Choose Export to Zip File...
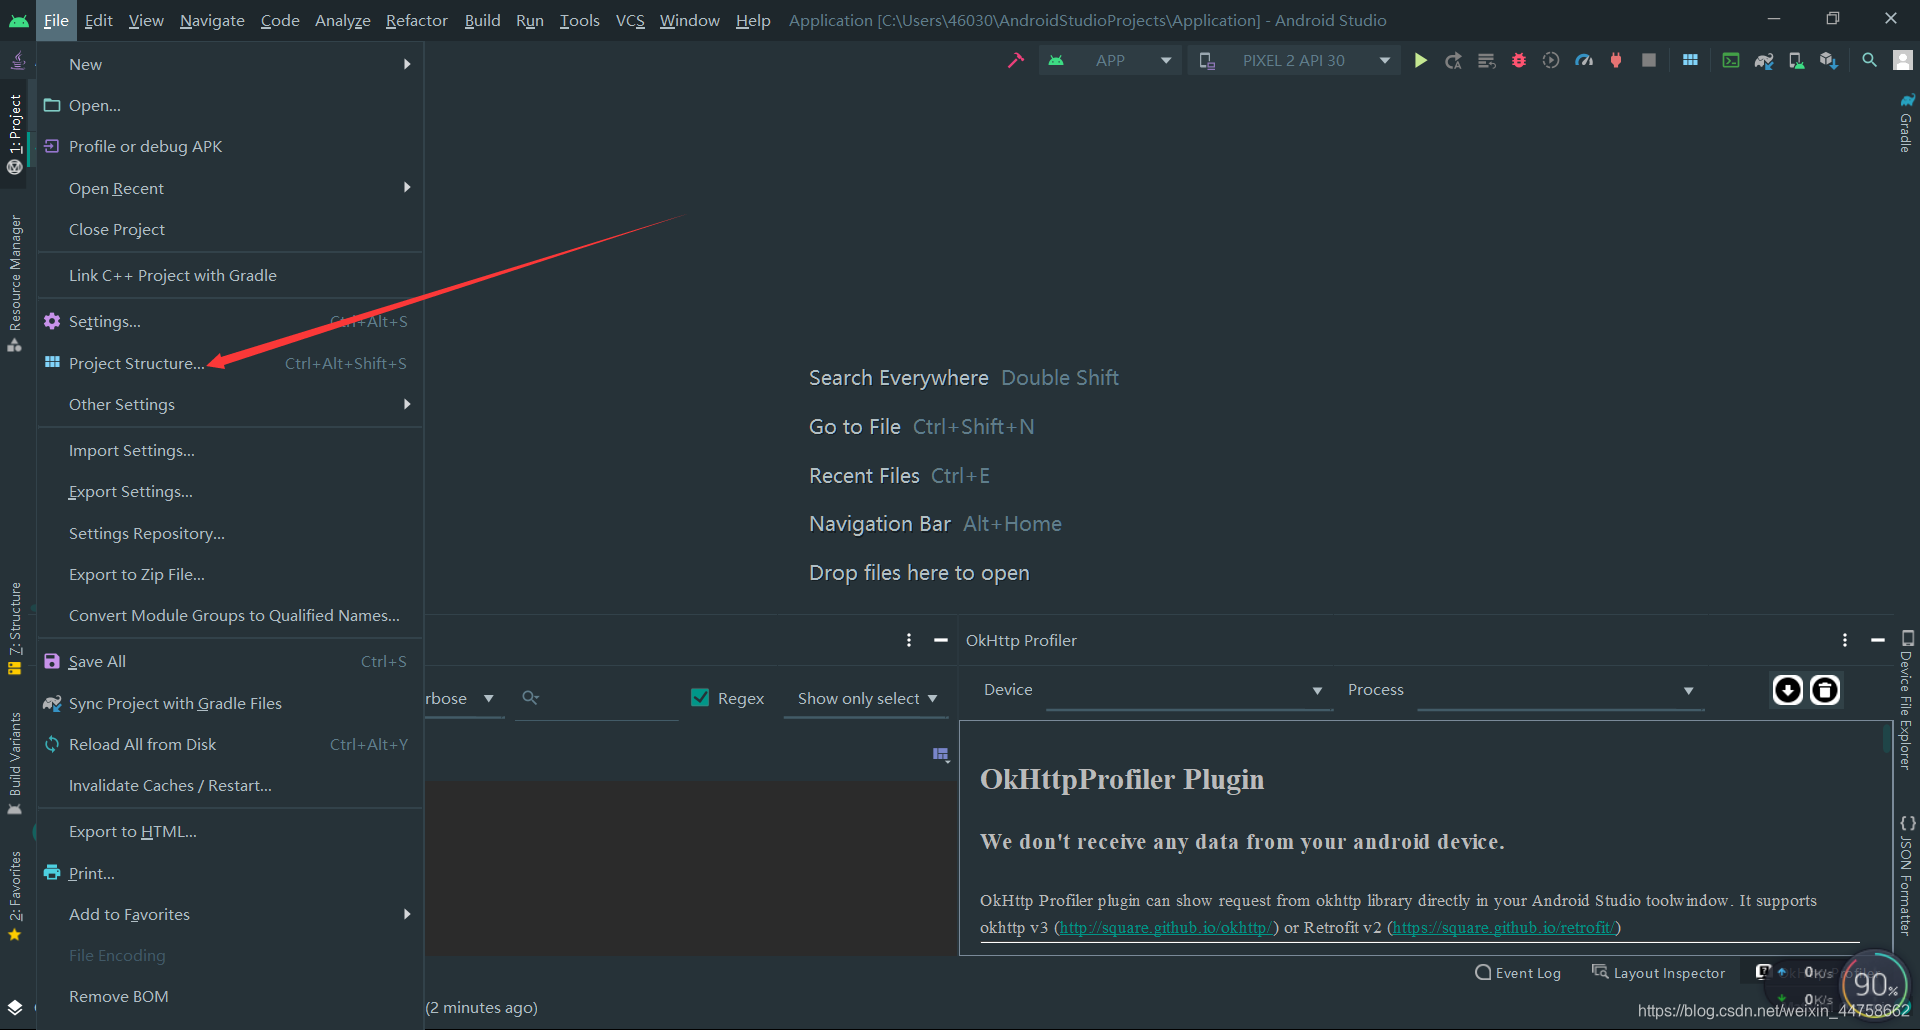Image resolution: width=1920 pixels, height=1030 pixels. [x=231, y=574]
